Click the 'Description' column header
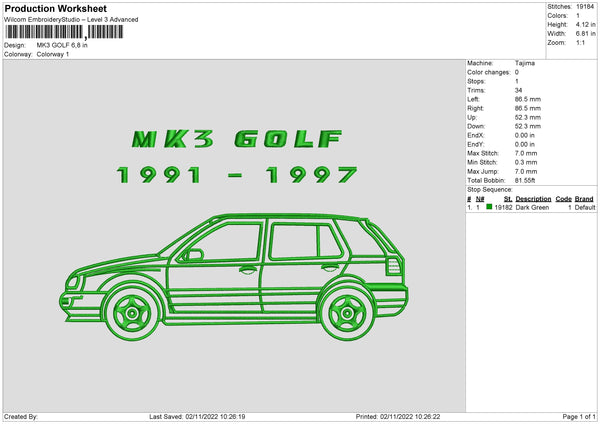 pos(533,199)
